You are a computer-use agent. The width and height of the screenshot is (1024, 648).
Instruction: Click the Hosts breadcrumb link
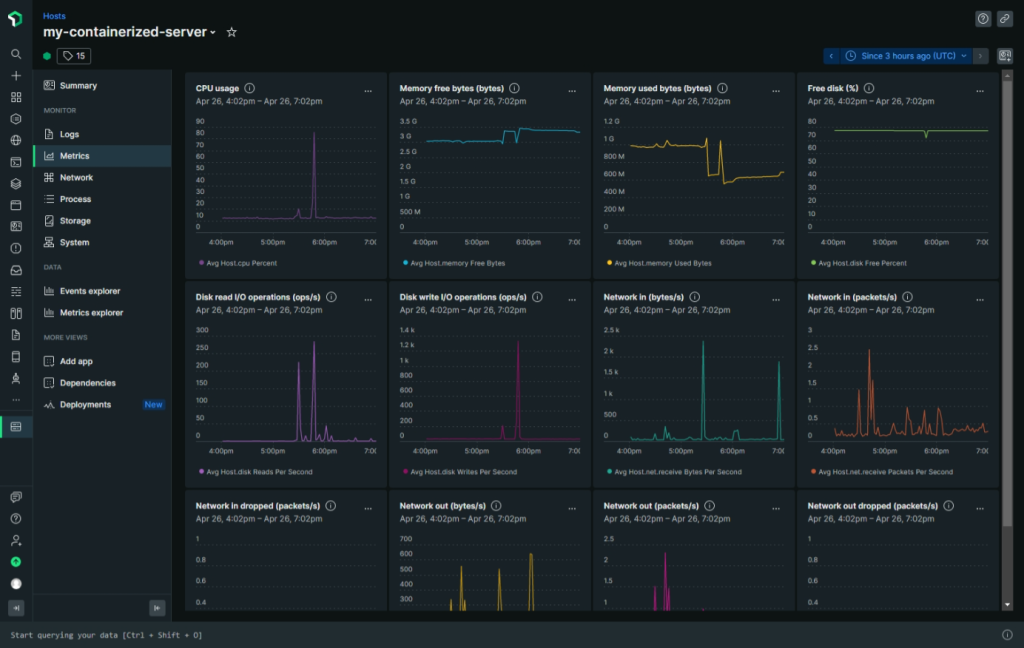point(54,16)
